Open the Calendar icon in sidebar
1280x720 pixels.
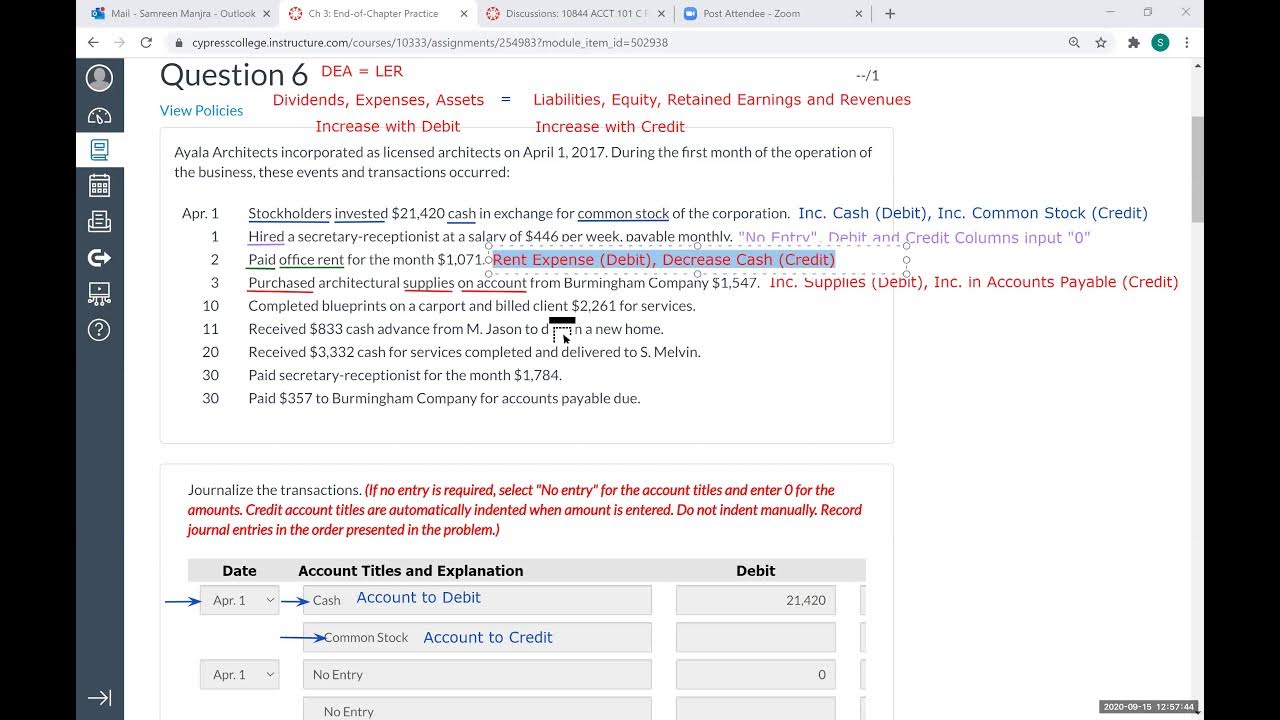coord(99,185)
